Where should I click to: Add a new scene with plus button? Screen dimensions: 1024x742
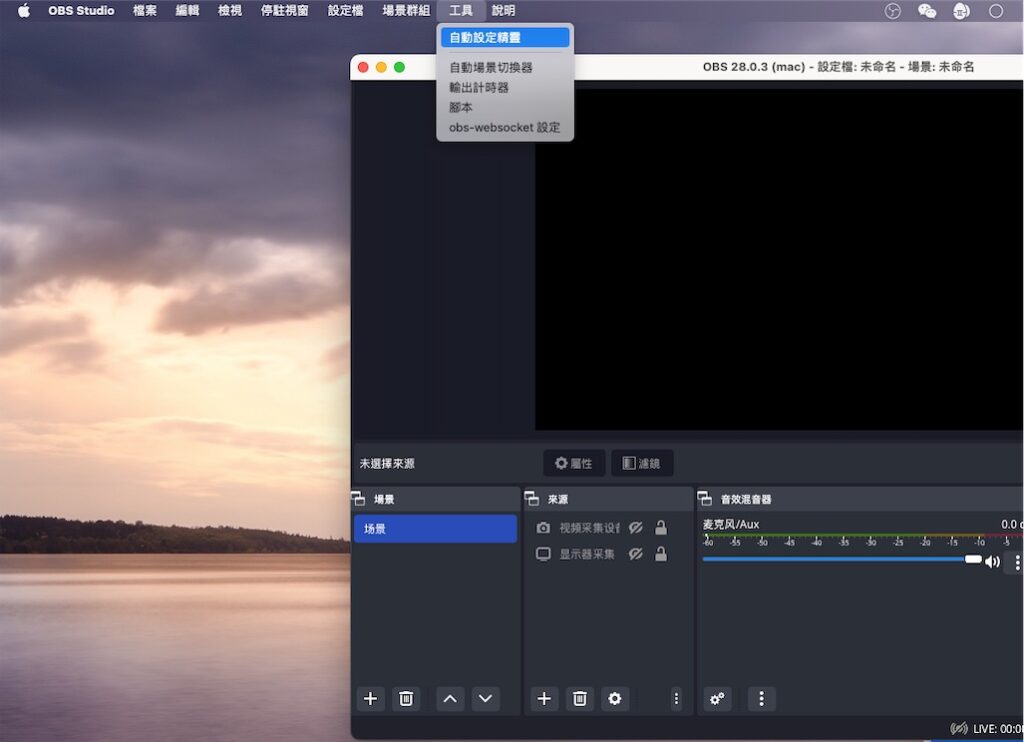click(x=370, y=699)
